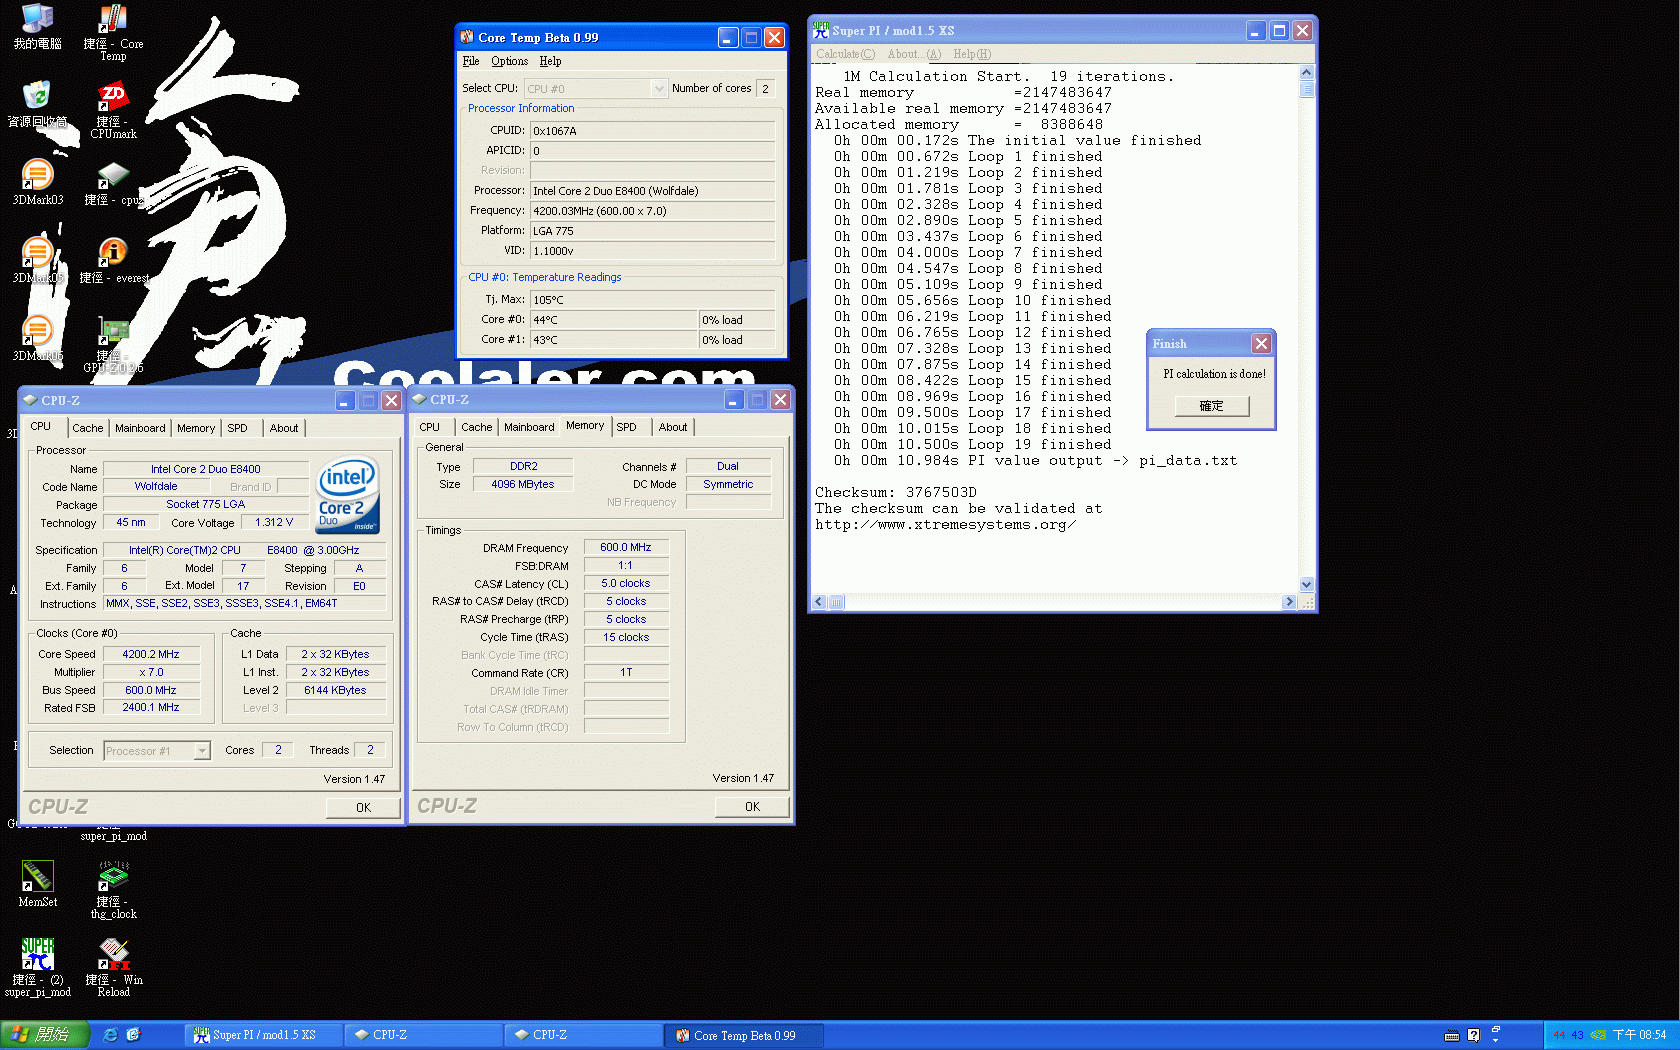
Task: Open the Help menu in Core Temp
Action: (x=551, y=61)
